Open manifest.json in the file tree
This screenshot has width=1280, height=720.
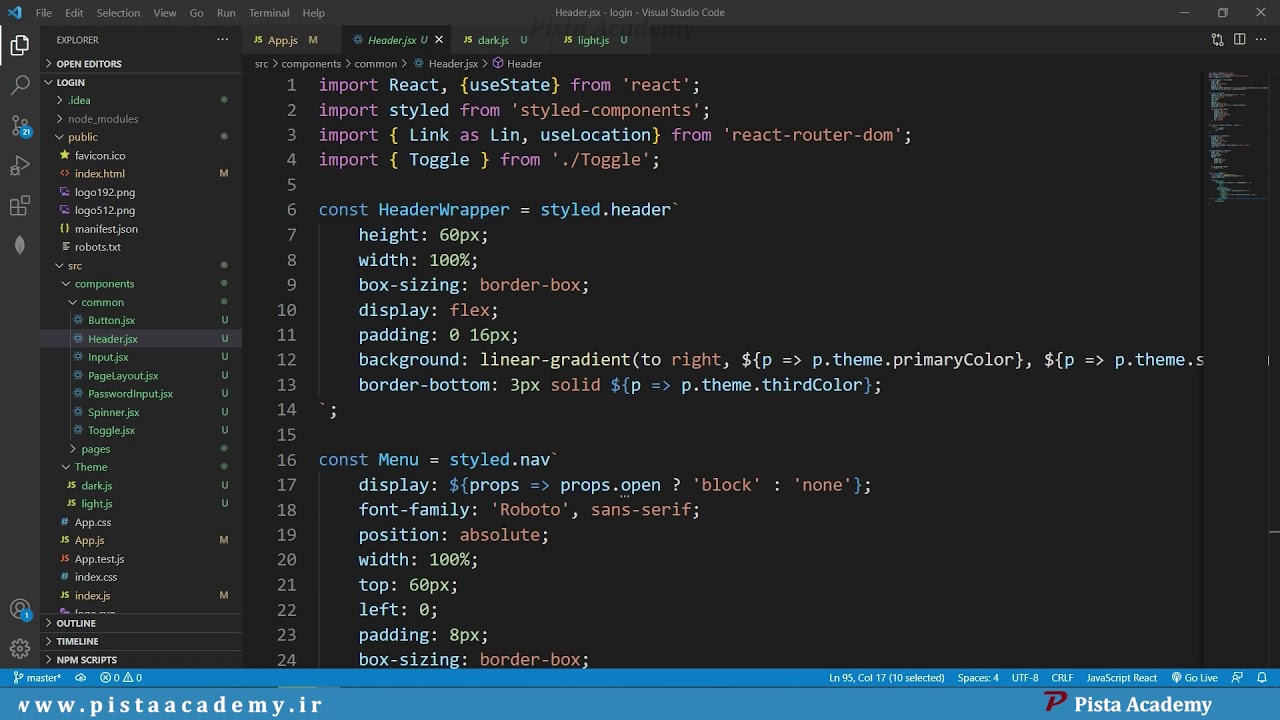point(141,229)
